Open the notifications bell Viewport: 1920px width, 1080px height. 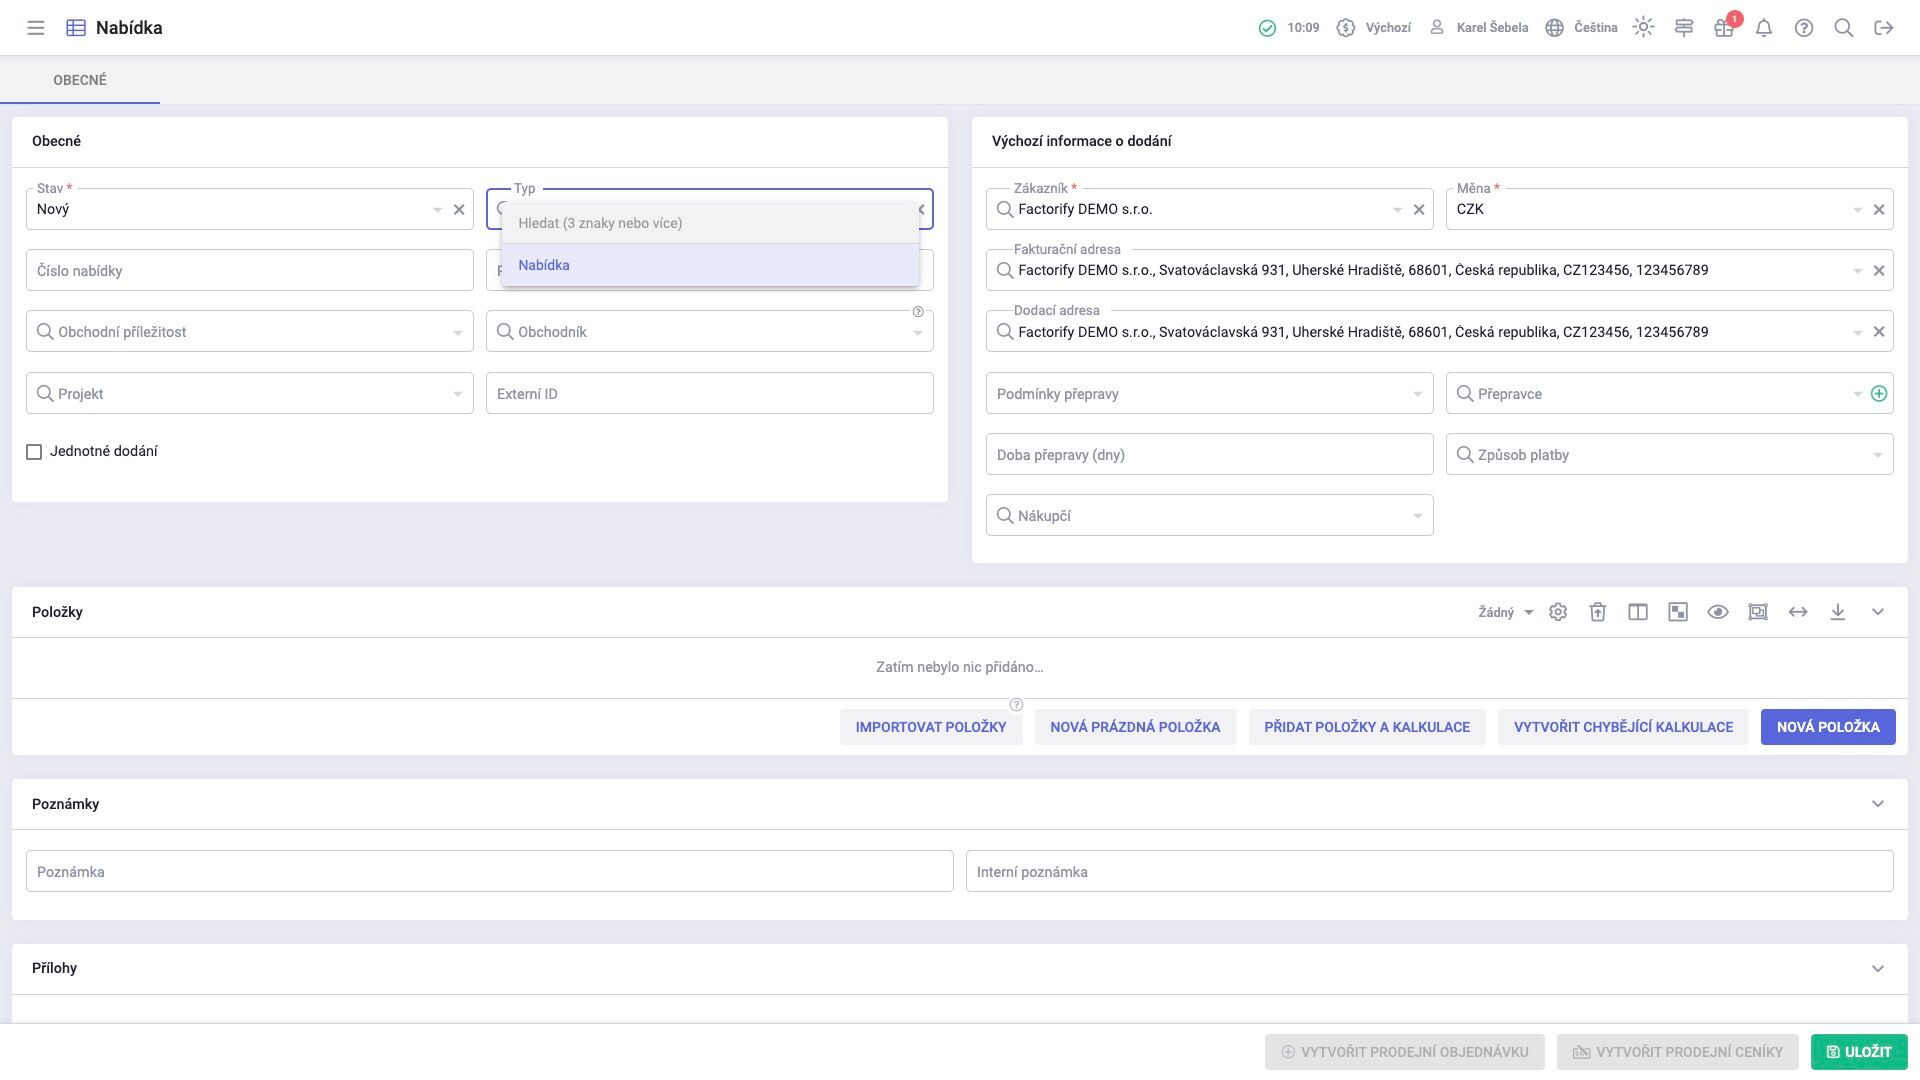tap(1764, 28)
